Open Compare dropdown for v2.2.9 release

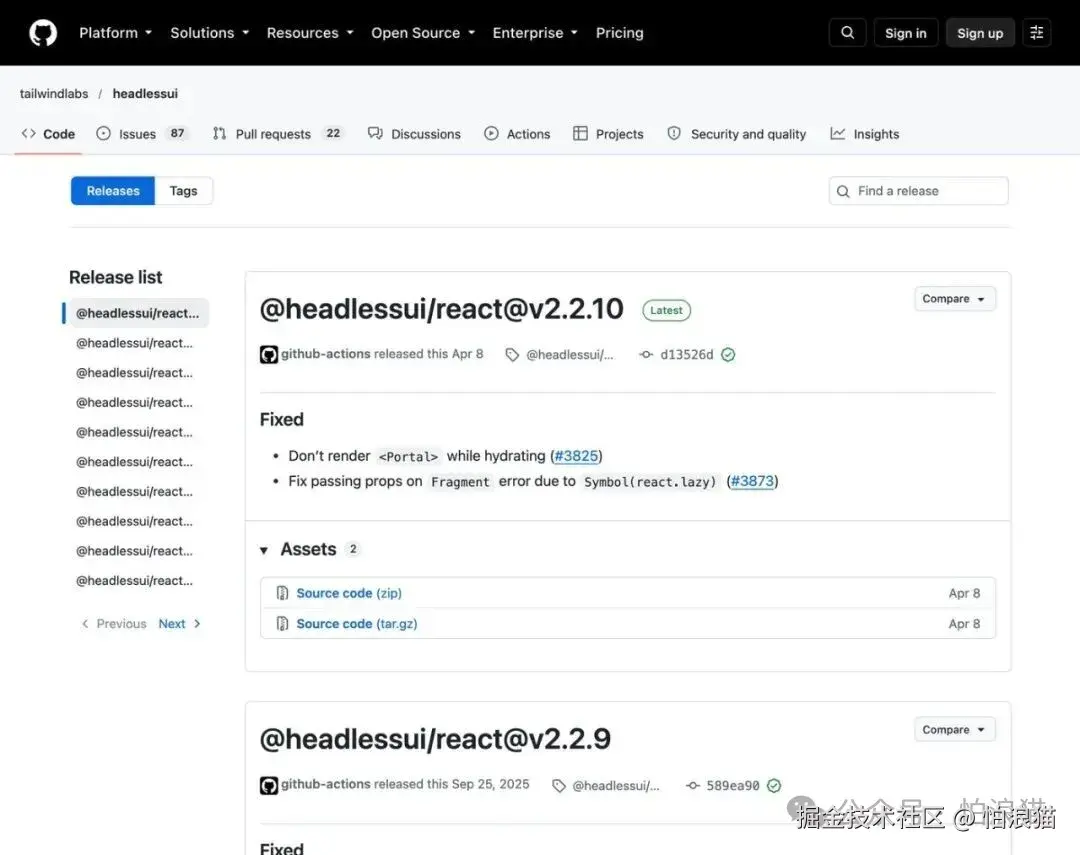[955, 730]
